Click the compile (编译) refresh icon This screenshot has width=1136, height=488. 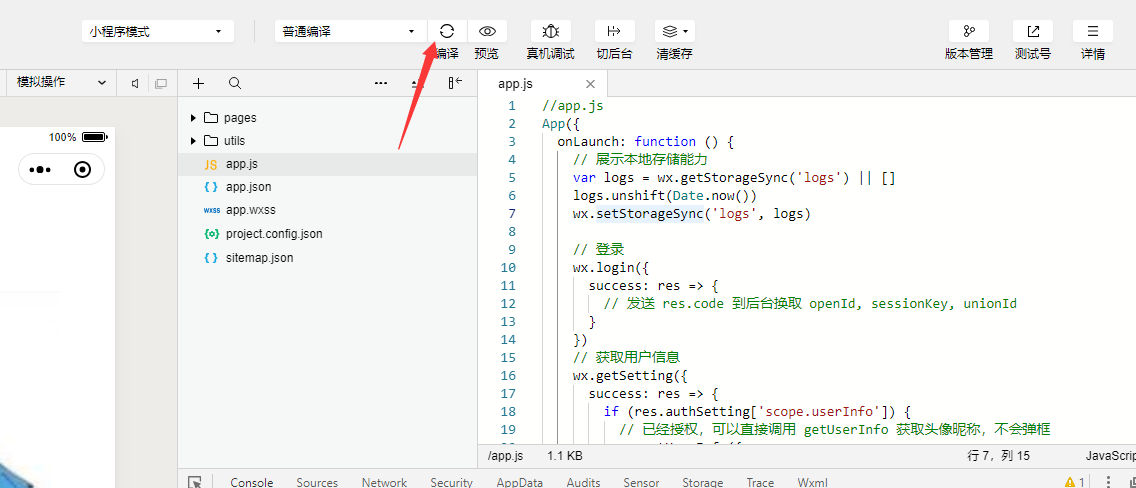pos(447,31)
